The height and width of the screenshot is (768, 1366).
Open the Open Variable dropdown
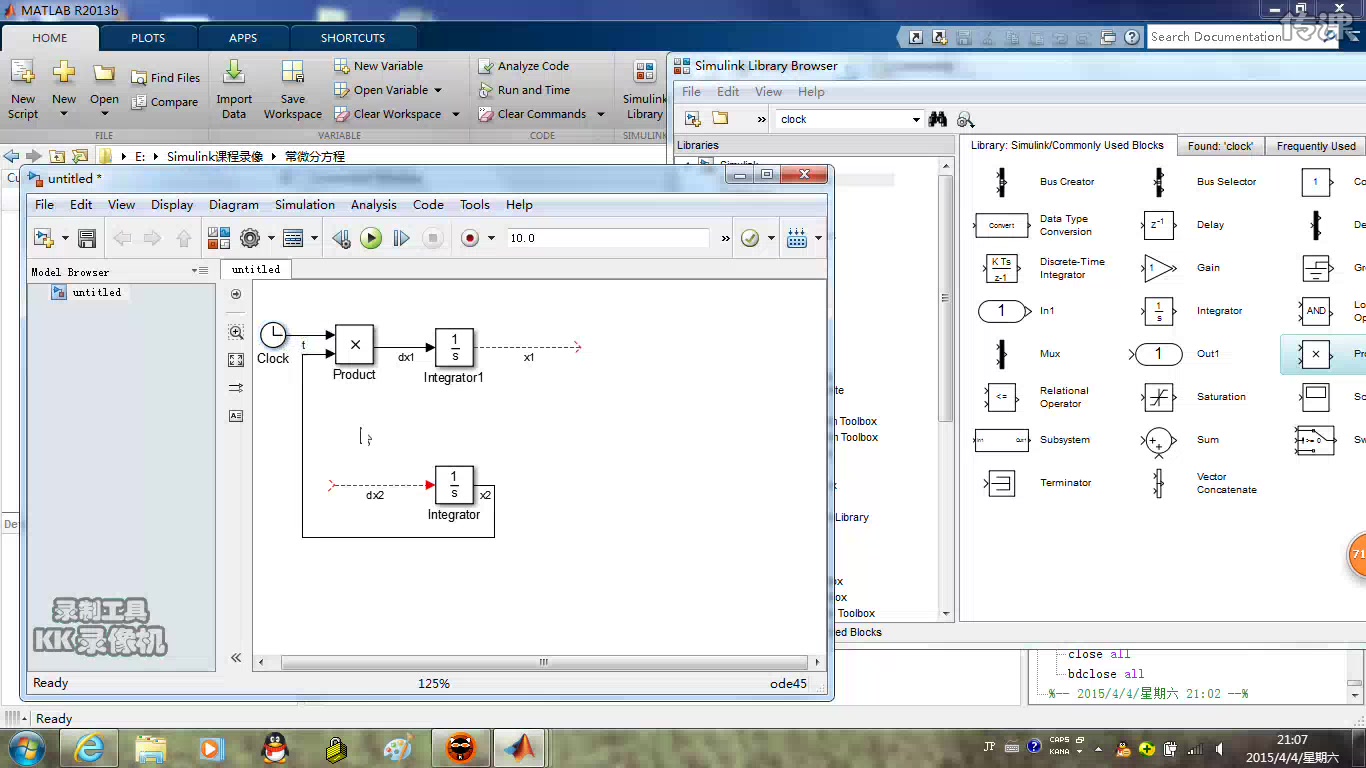point(388,90)
